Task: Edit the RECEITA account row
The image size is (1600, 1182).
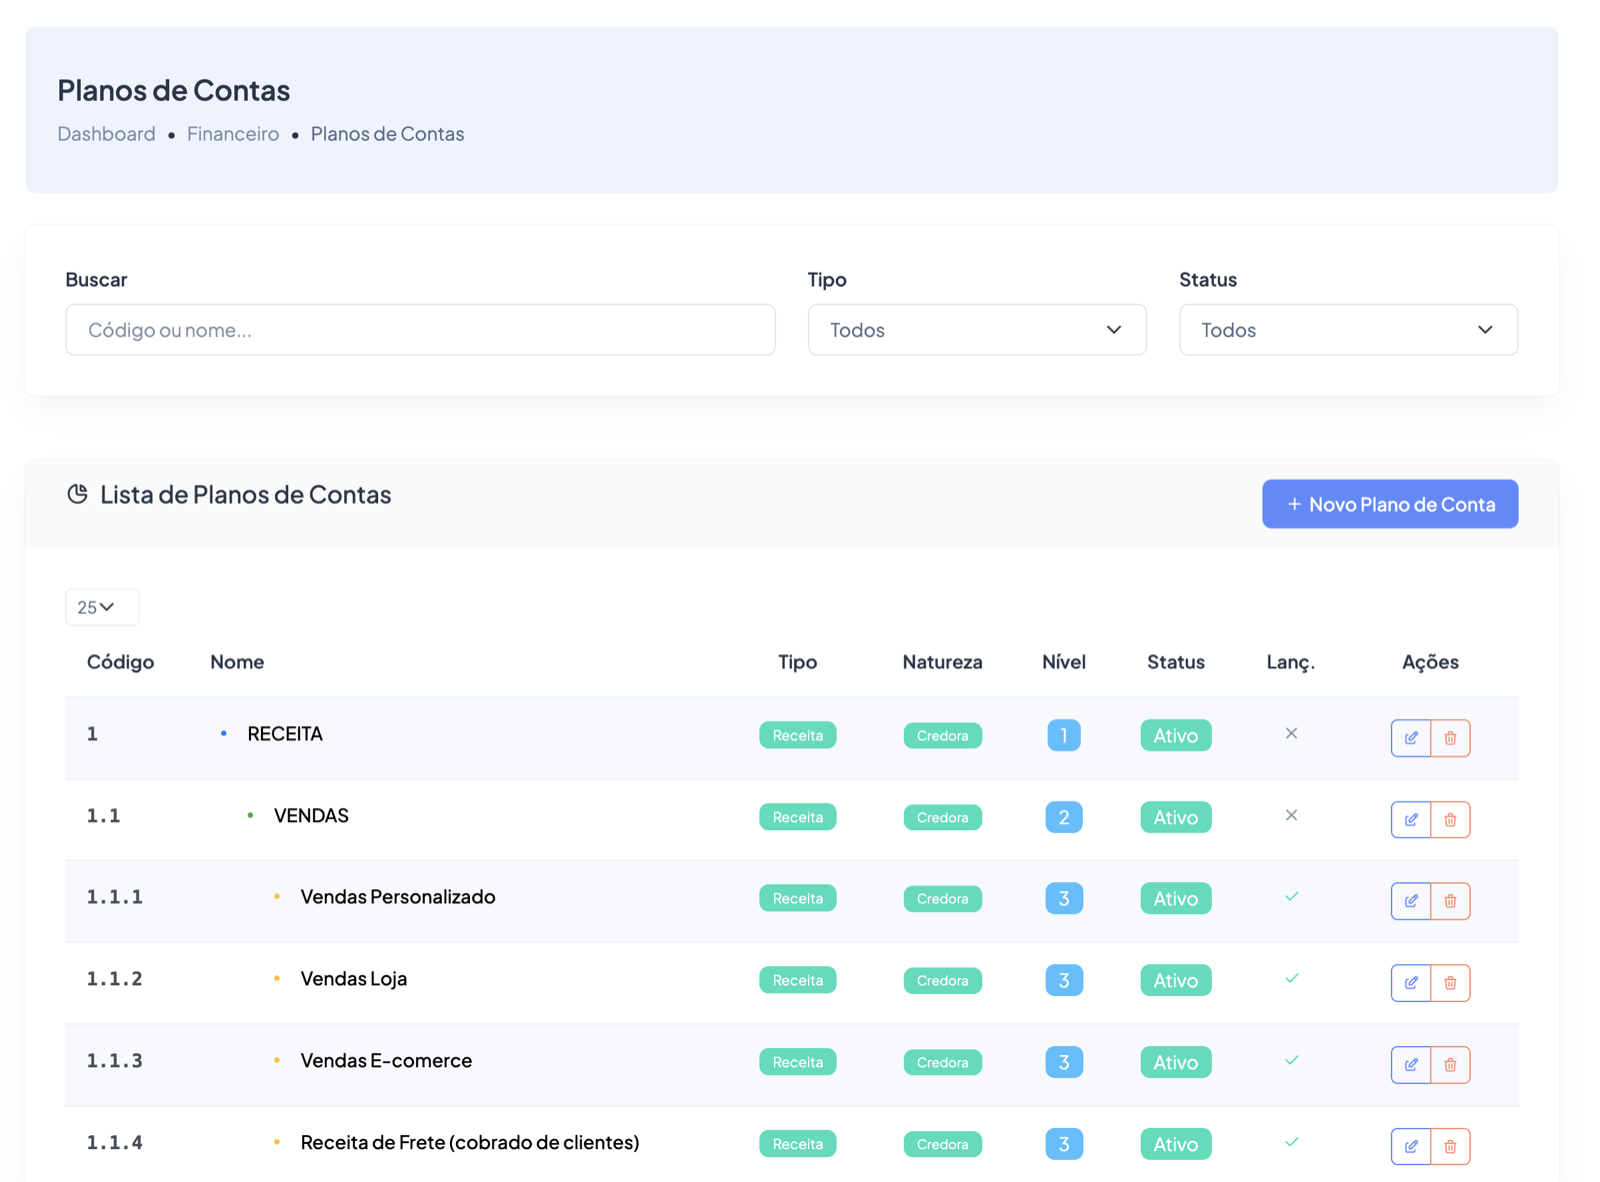Action: coord(1410,738)
